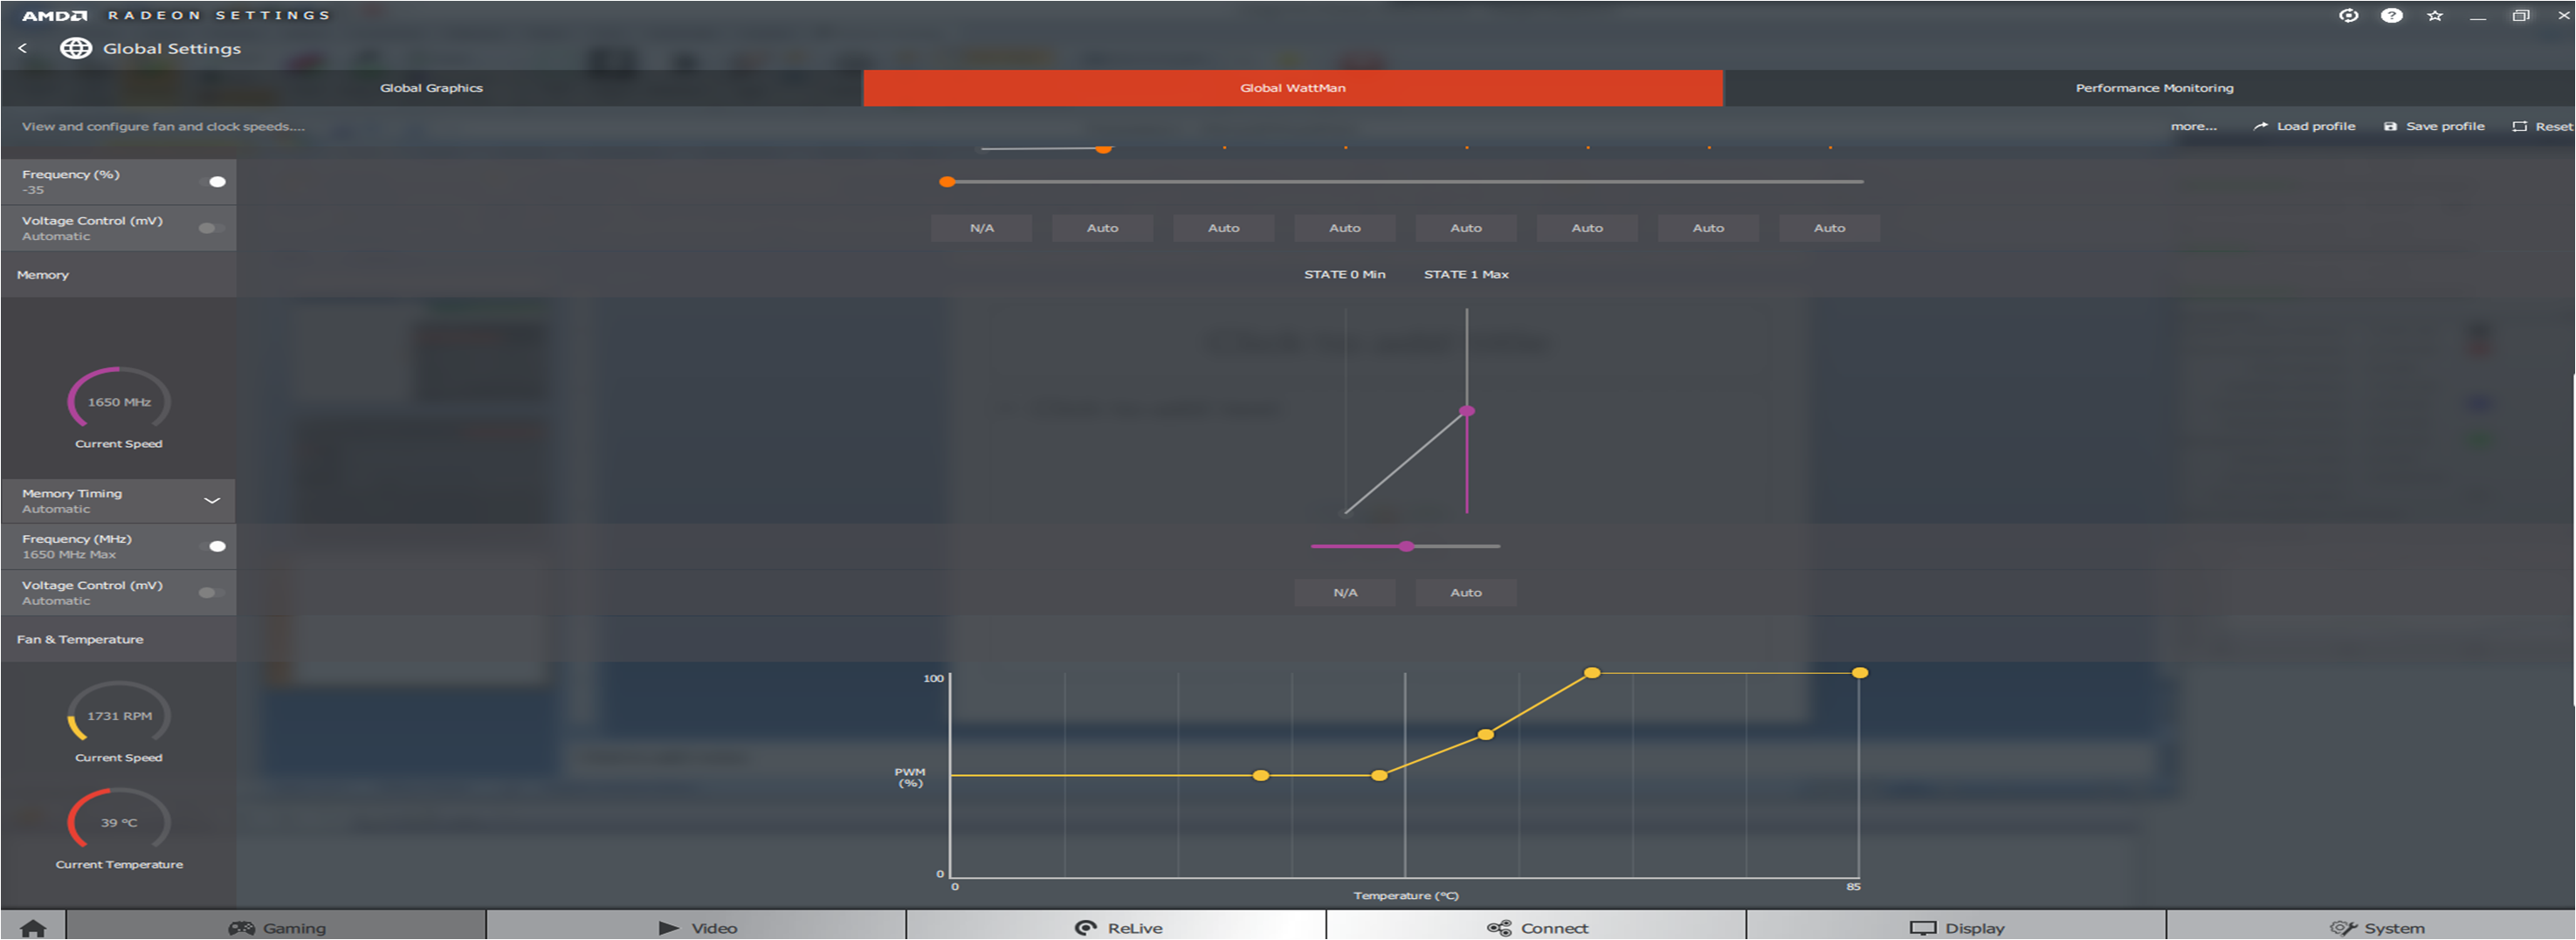
Task: Go back using the arrow icon
Action: [22, 48]
